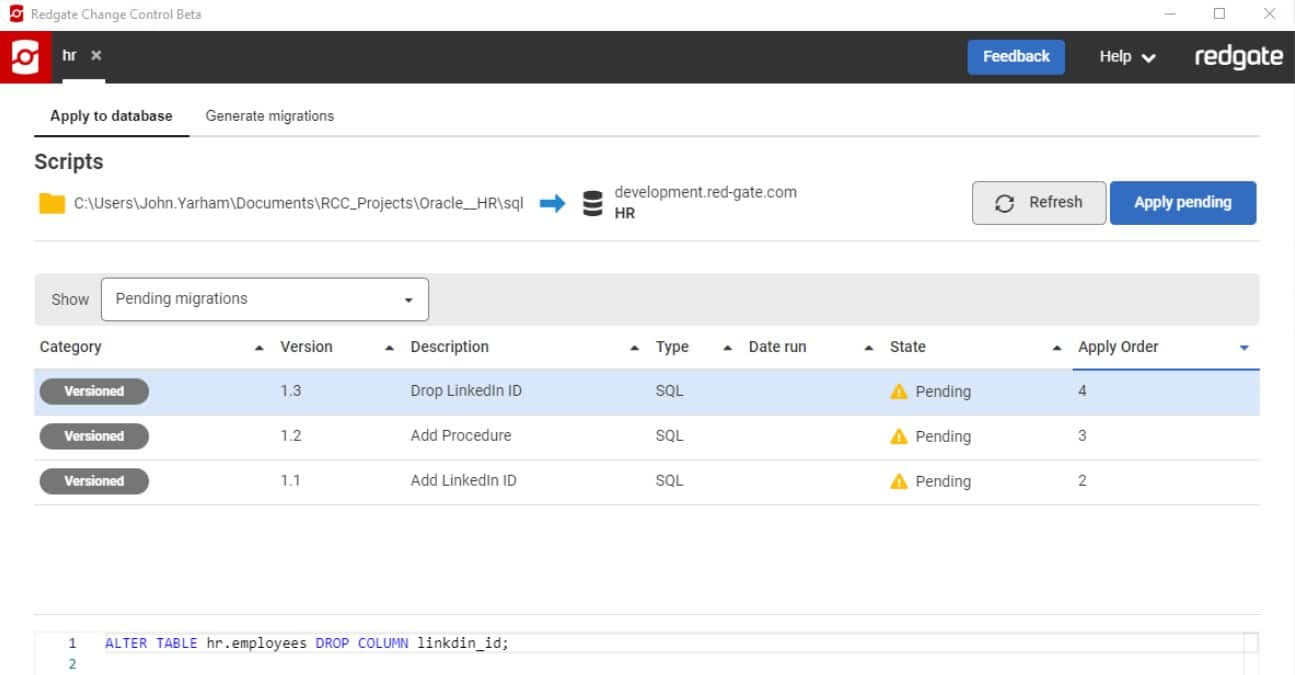The width and height of the screenshot is (1295, 675).
Task: Click version 1.3 cell
Action: coord(291,391)
